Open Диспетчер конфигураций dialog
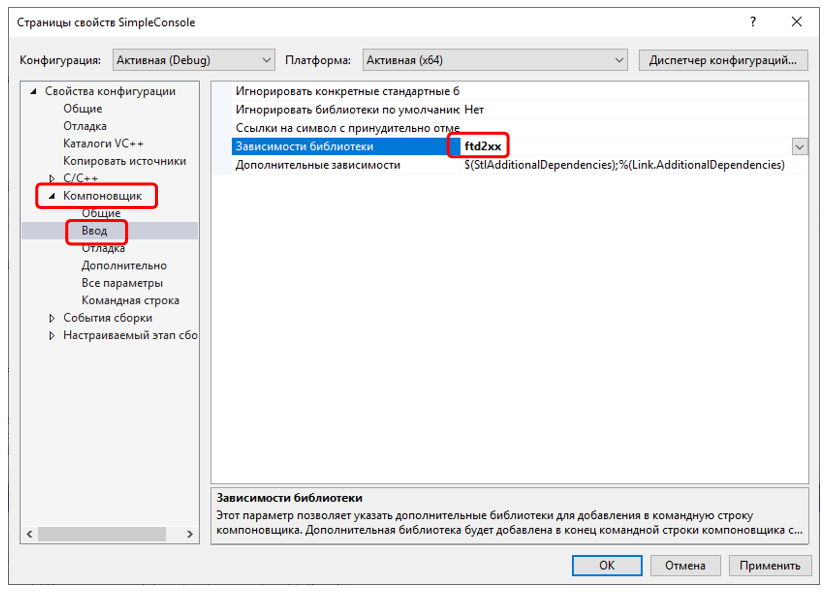Image resolution: width=829 pixels, height=595 pixels. point(723,60)
